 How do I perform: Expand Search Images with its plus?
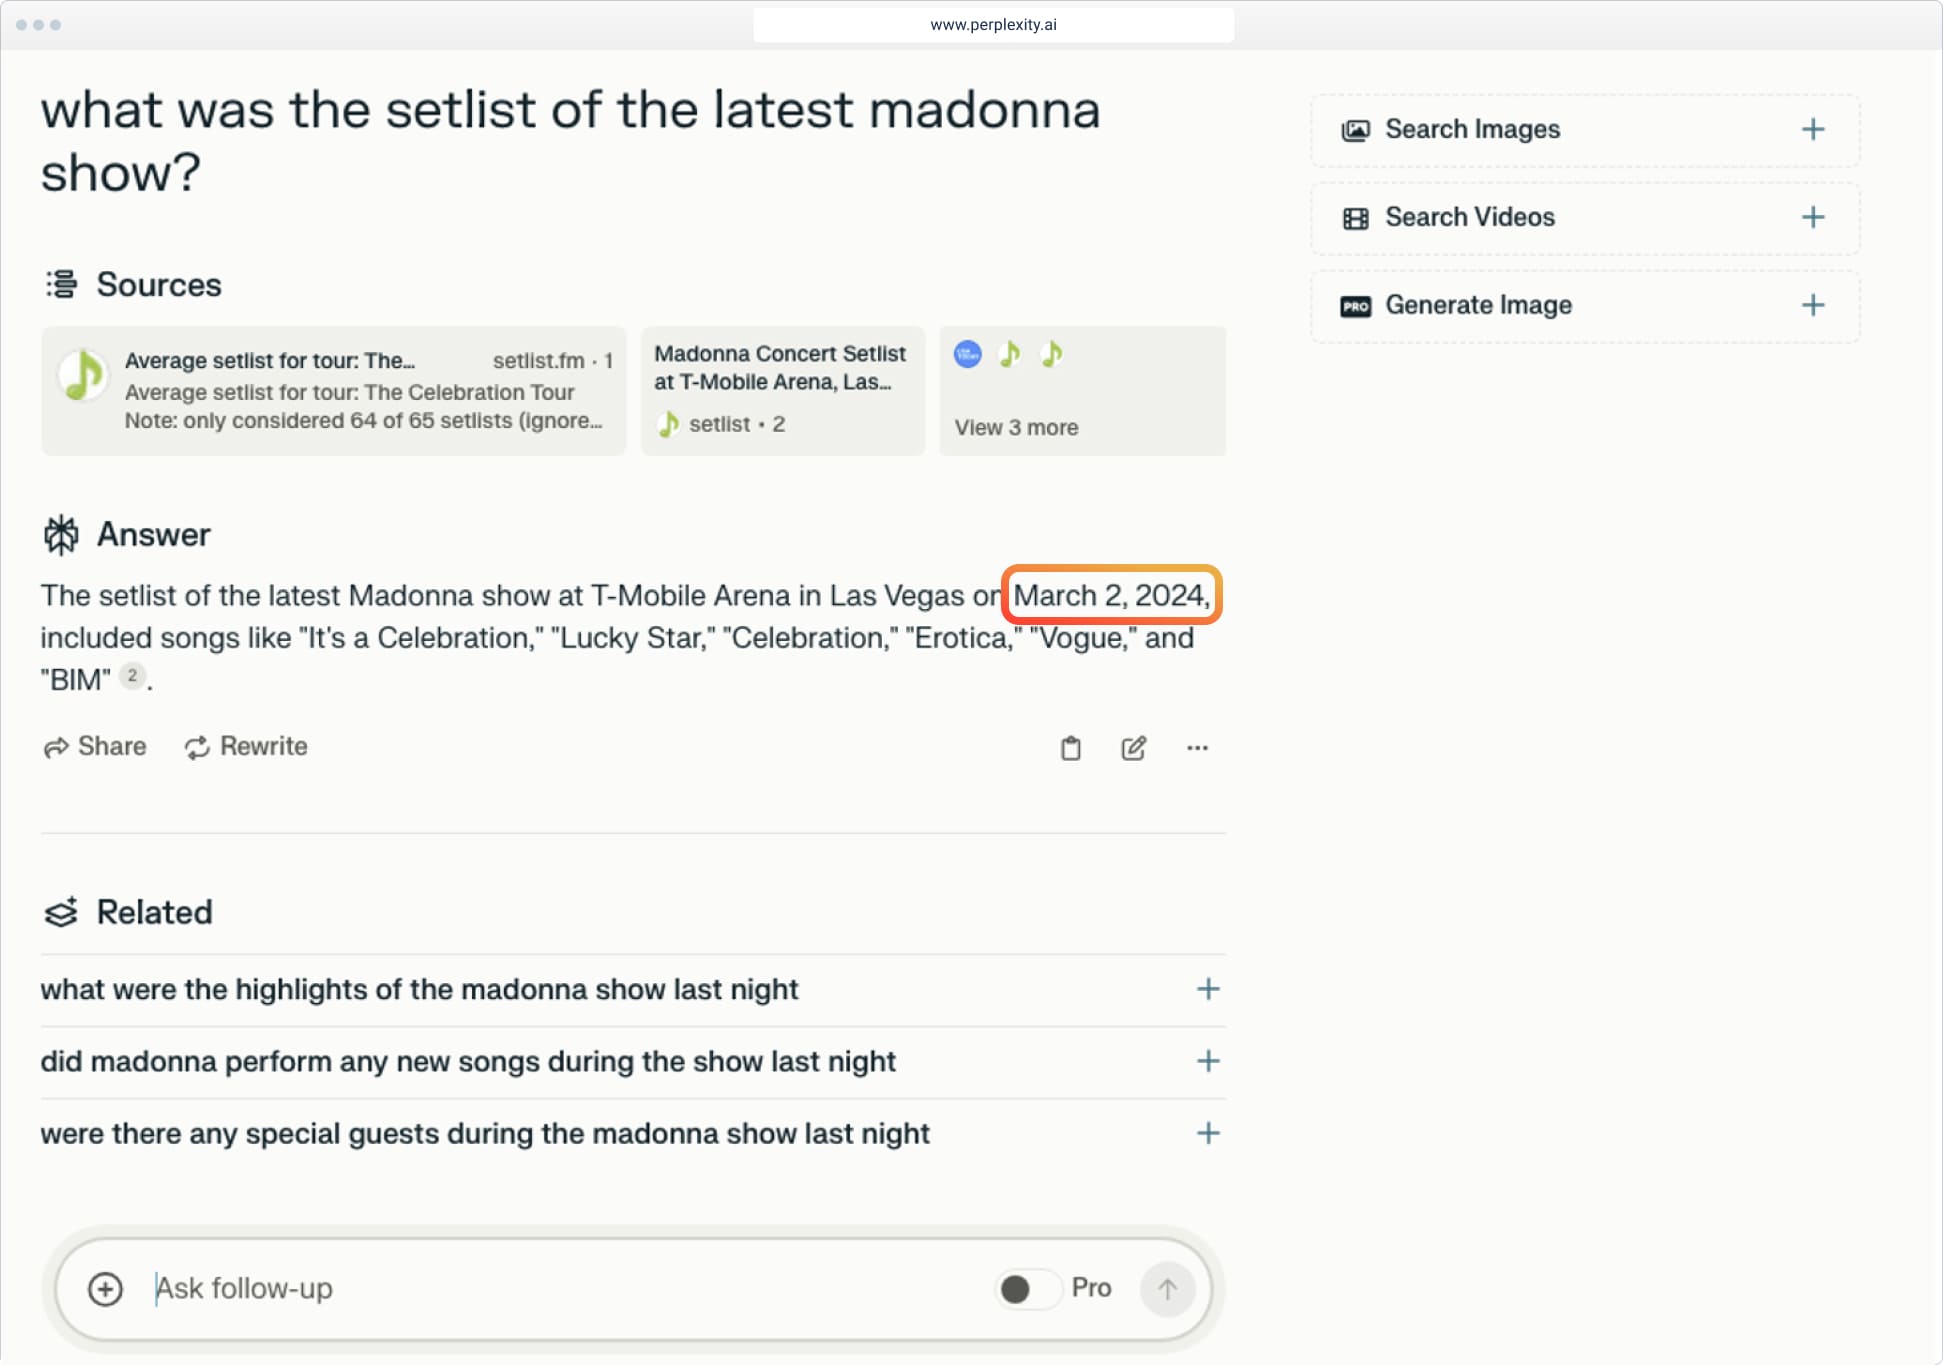[1812, 130]
